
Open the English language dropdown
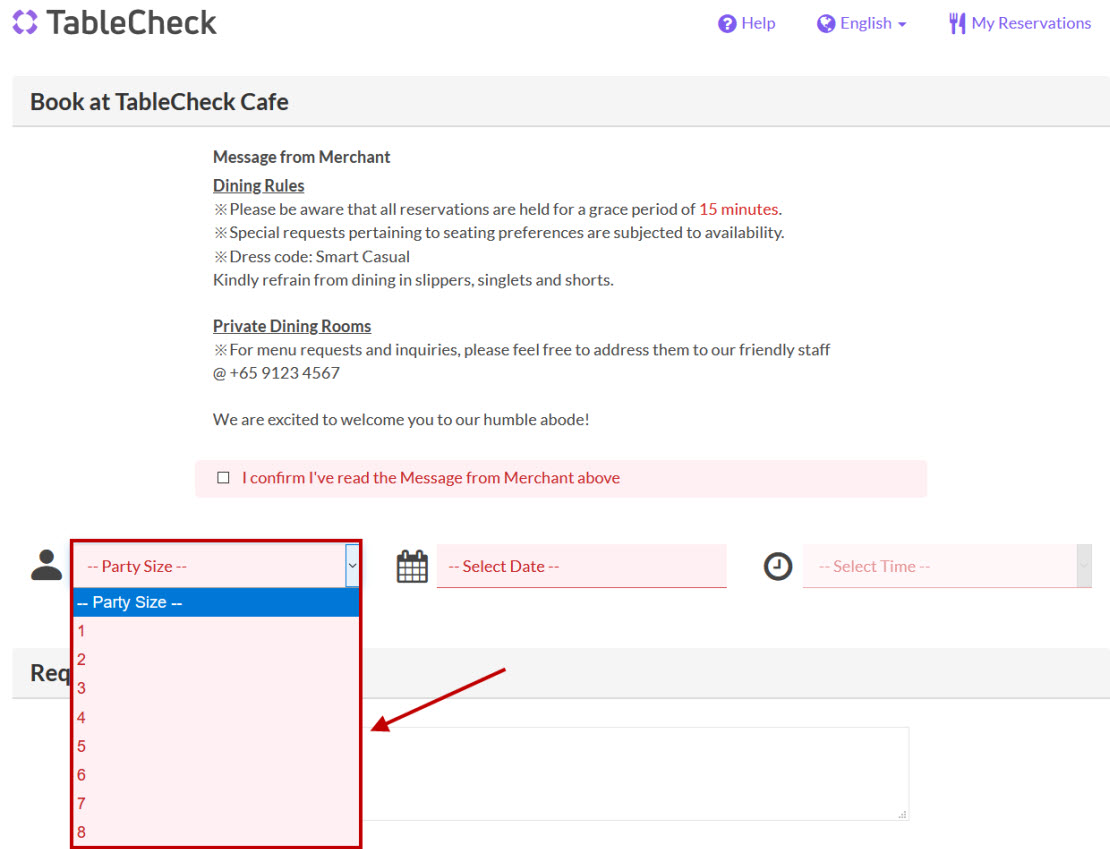(862, 23)
